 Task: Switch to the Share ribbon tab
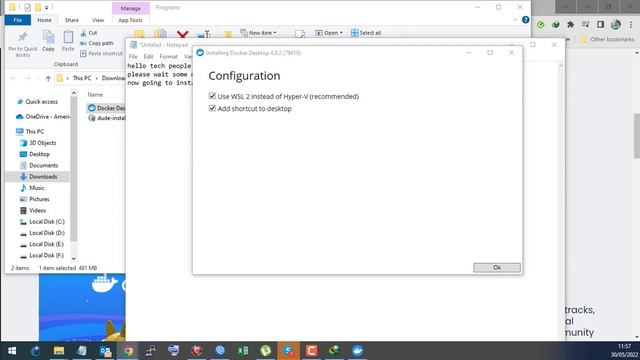71,20
